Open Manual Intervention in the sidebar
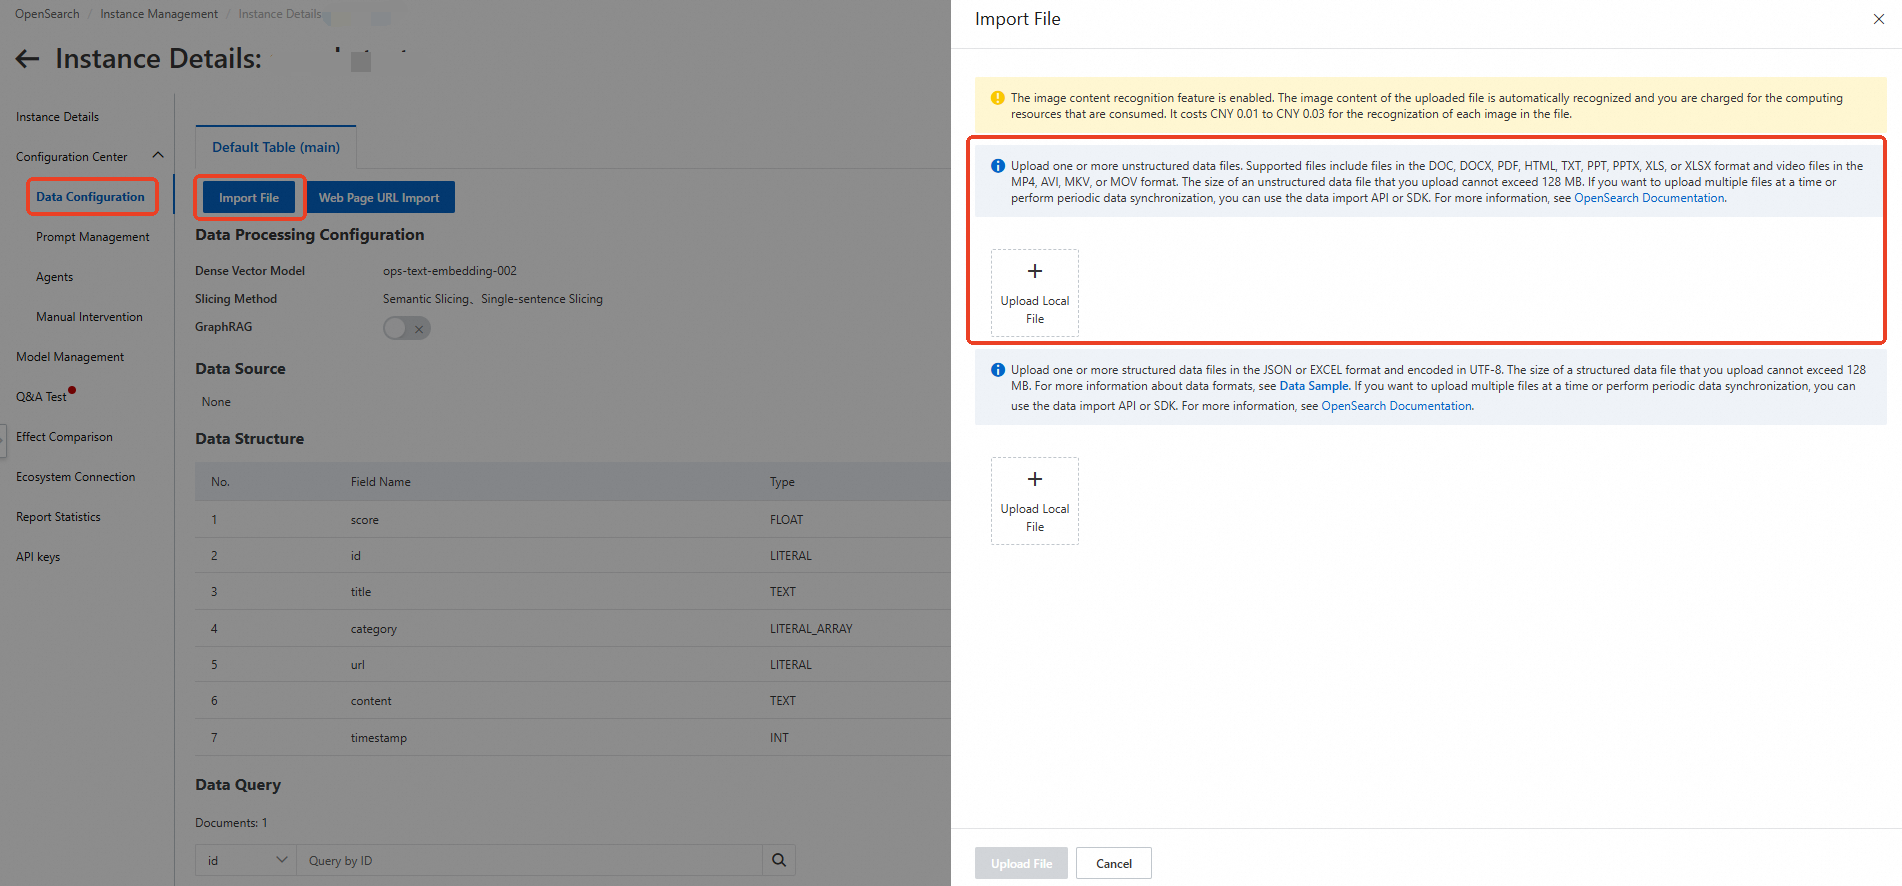Image resolution: width=1902 pixels, height=886 pixels. 89,317
